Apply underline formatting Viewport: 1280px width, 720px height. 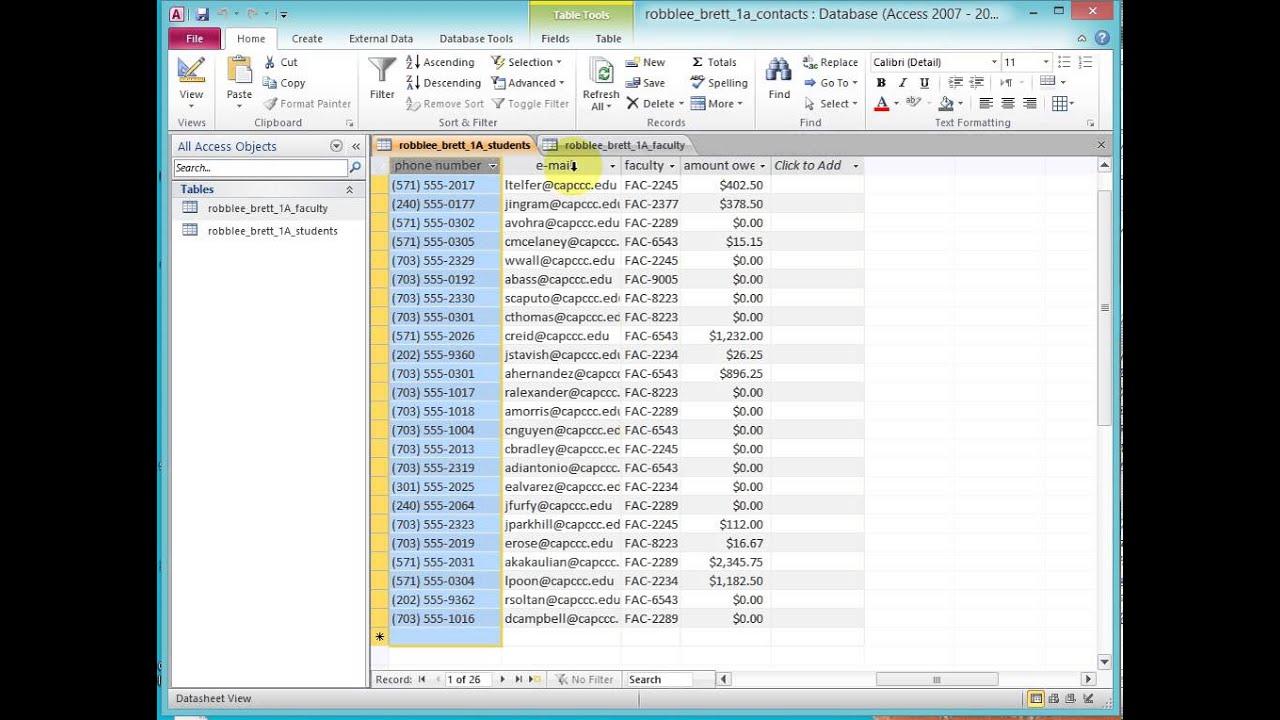click(x=924, y=83)
